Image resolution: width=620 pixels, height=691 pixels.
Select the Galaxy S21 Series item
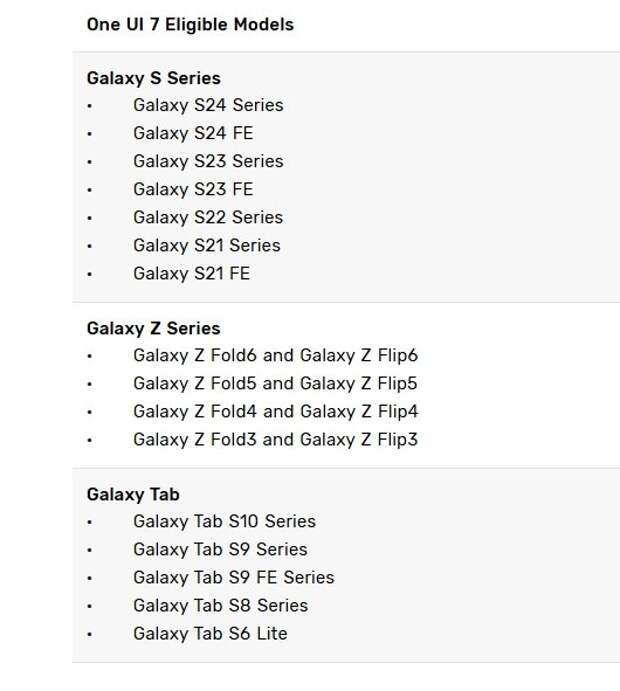(x=207, y=246)
